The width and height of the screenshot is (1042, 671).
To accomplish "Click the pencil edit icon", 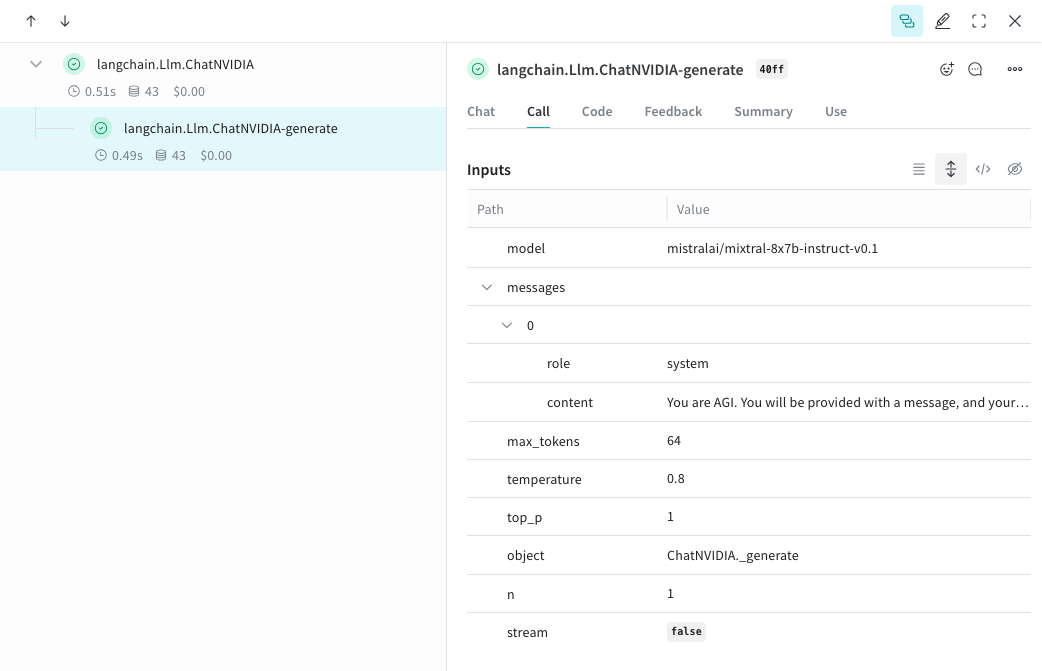I will tap(943, 21).
